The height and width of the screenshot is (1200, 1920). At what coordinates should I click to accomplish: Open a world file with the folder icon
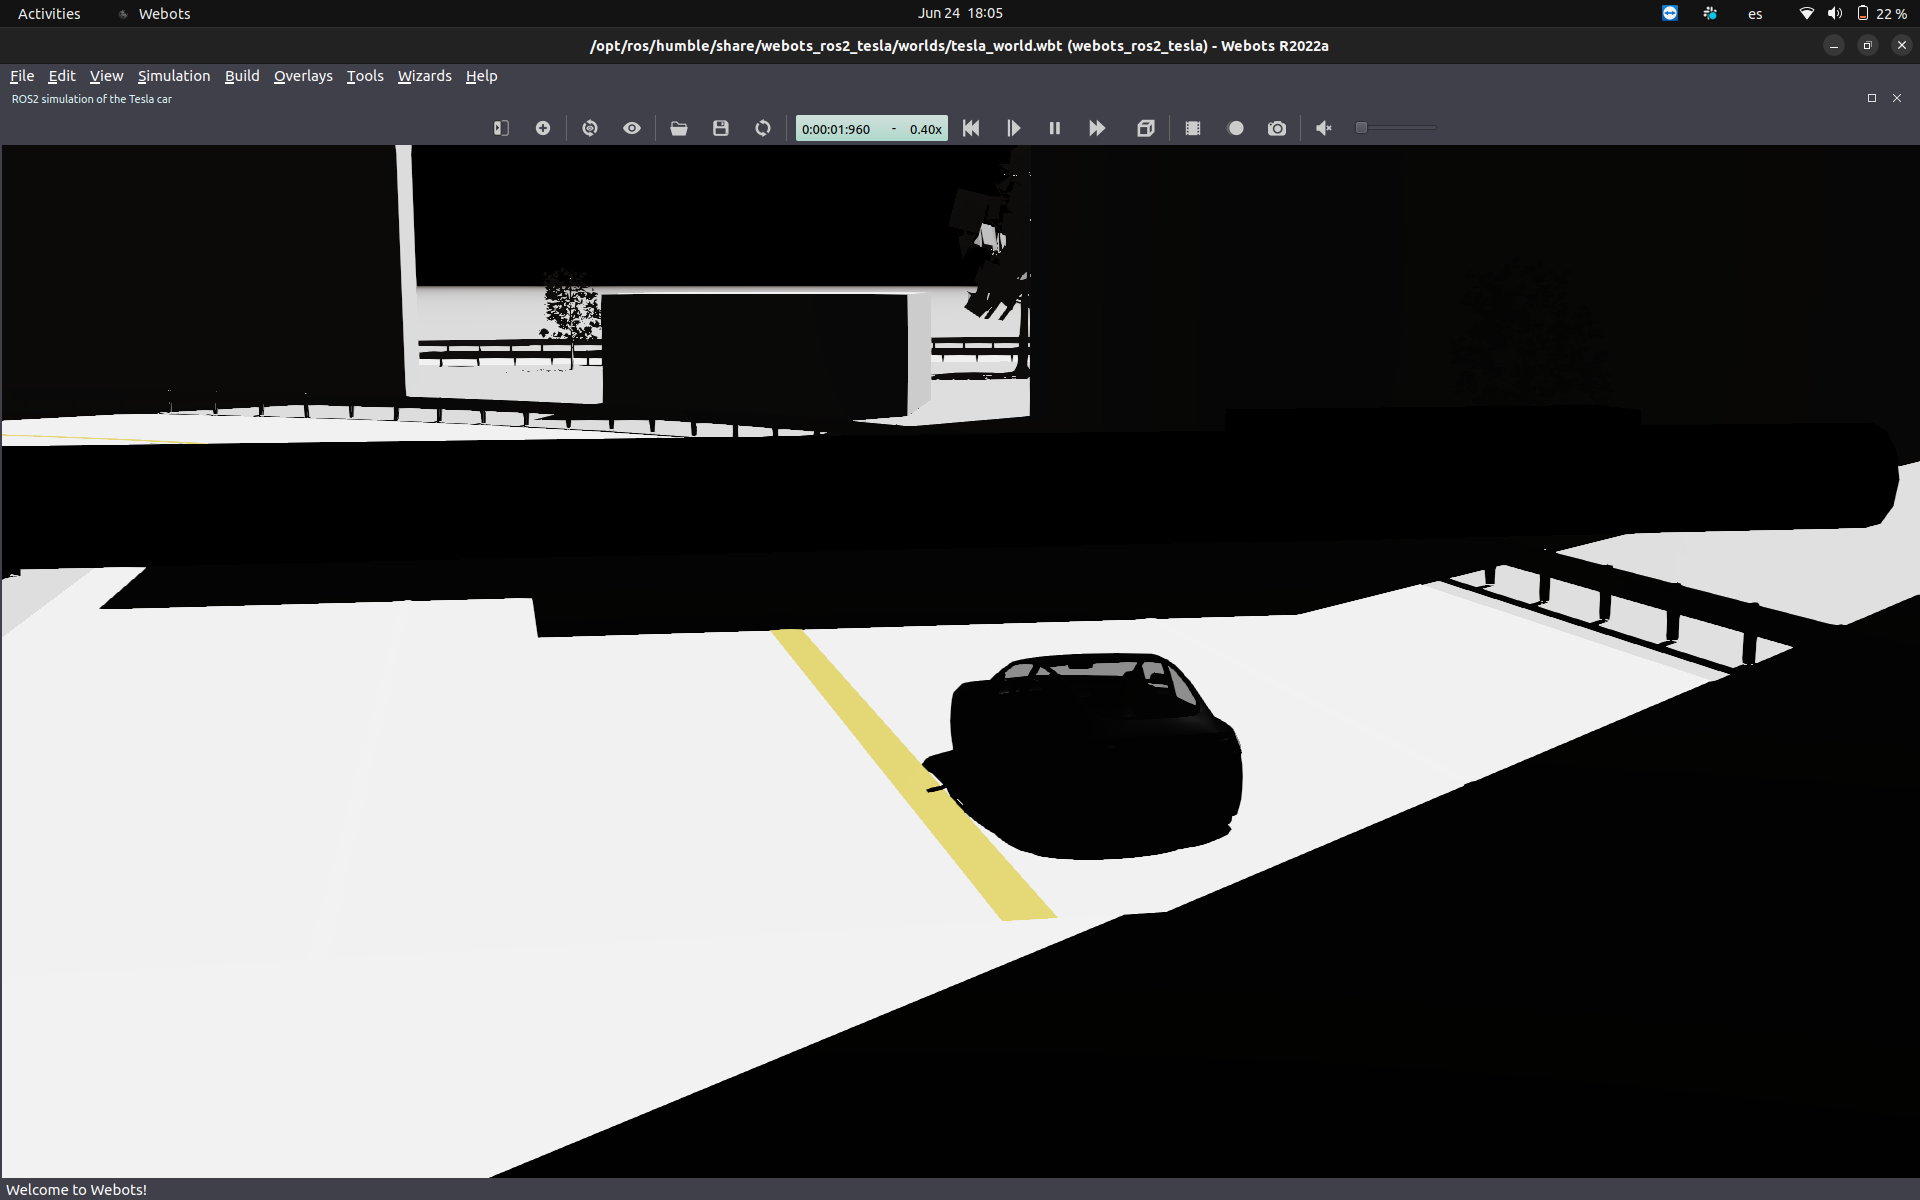coord(679,128)
